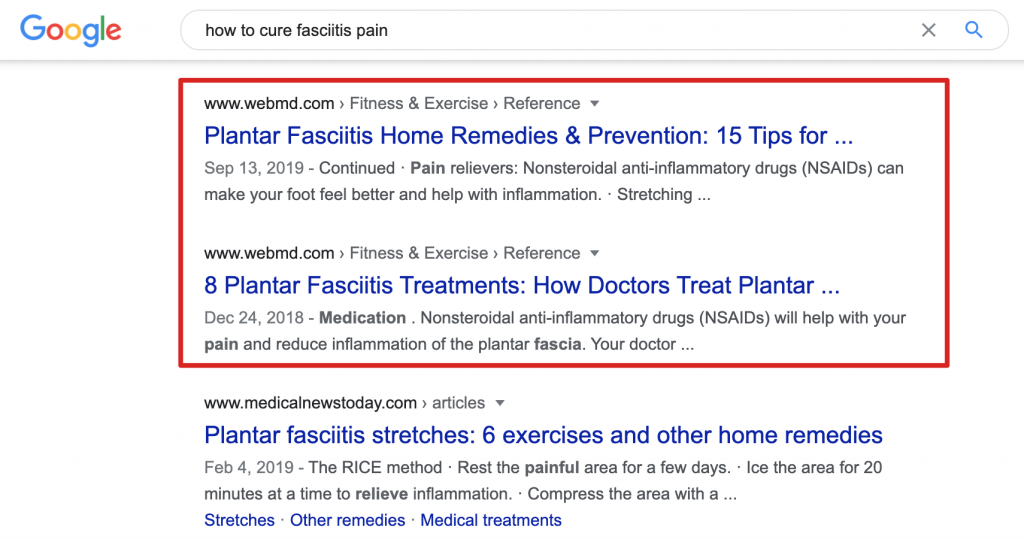Click www.webmd.com URL above "8 Plantar Fasciitis Treatments"
This screenshot has width=1024, height=539.
pos(269,254)
